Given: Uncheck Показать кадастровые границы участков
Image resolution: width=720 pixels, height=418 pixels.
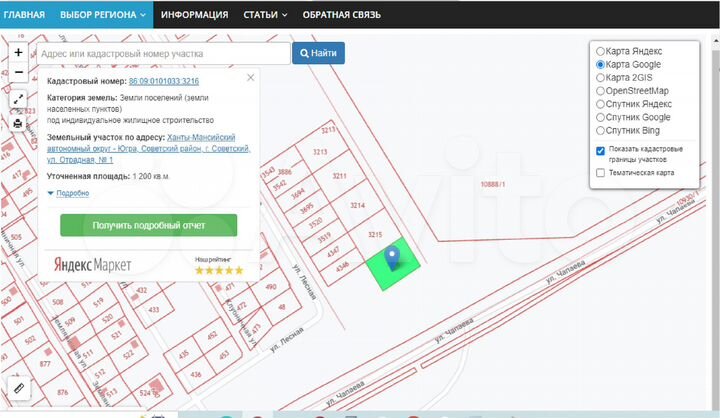Looking at the screenshot, I should (600, 150).
